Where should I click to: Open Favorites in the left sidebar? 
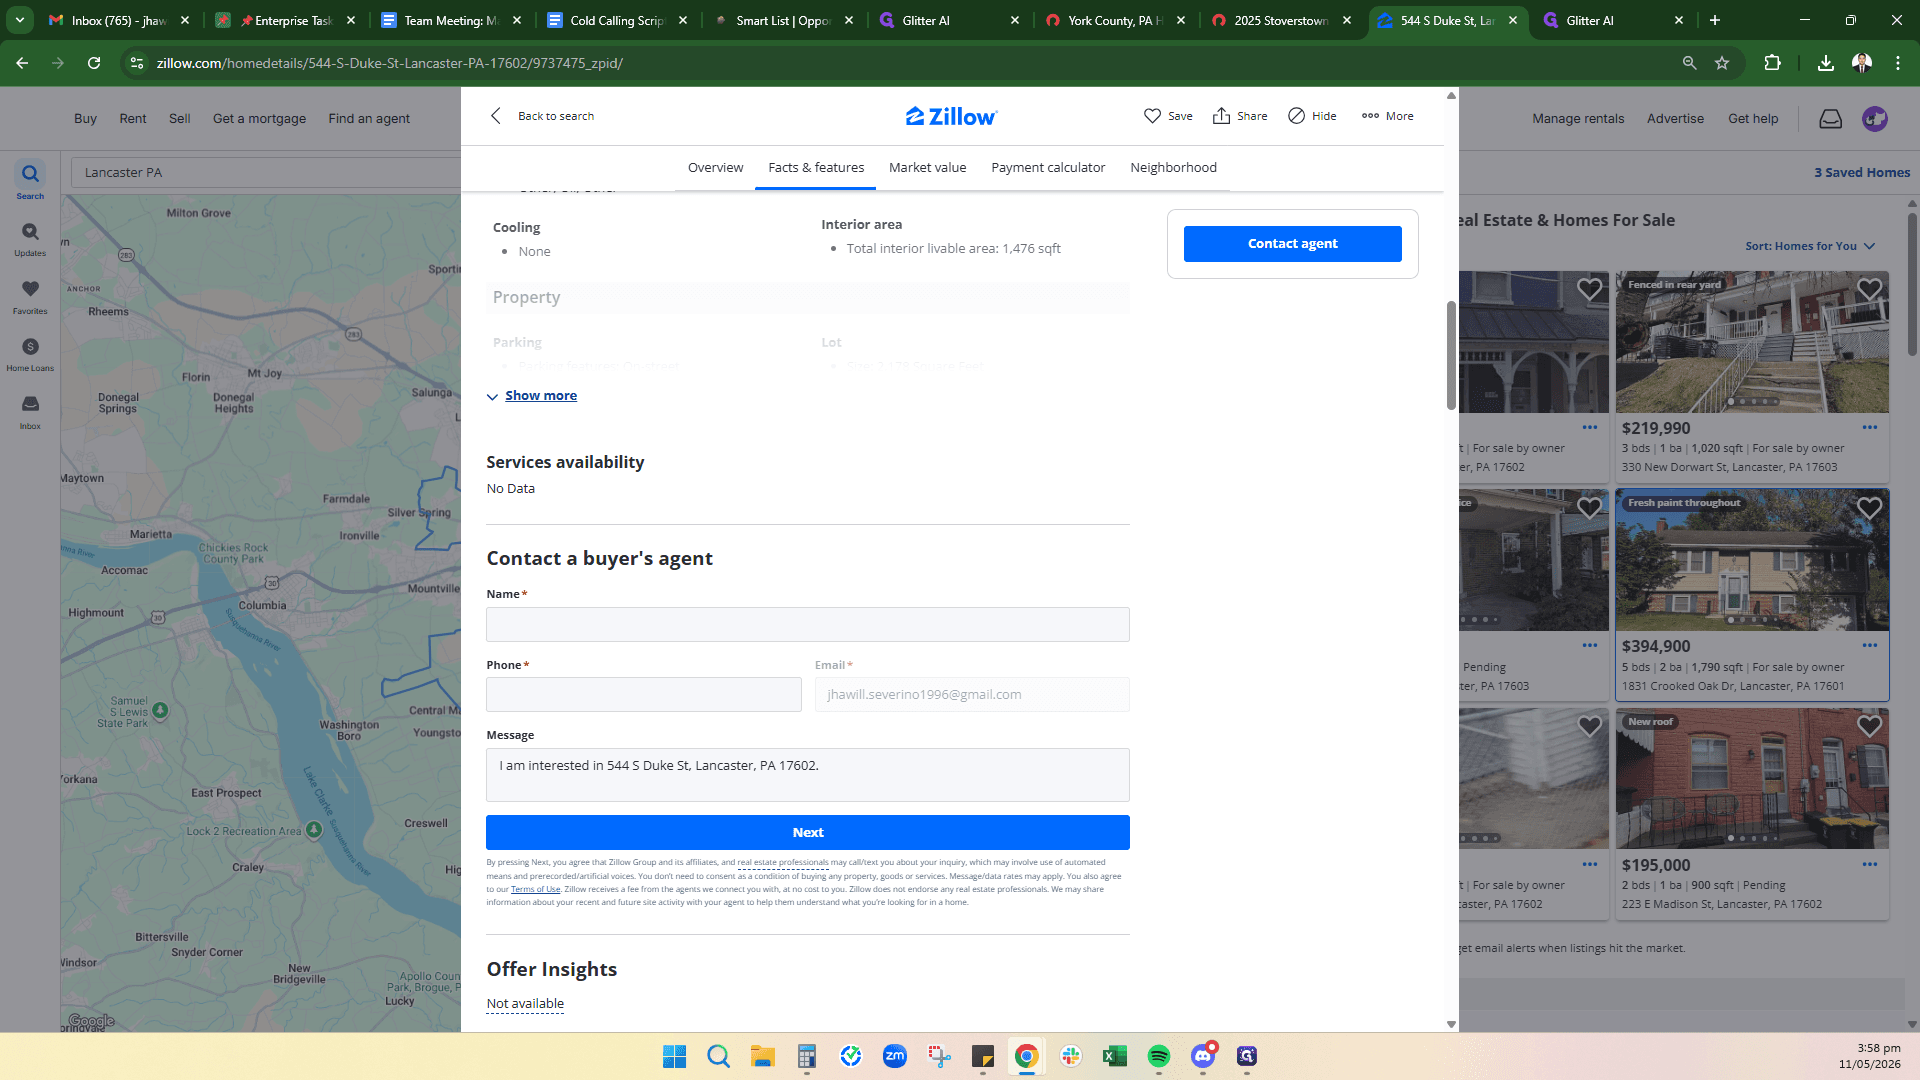click(30, 296)
